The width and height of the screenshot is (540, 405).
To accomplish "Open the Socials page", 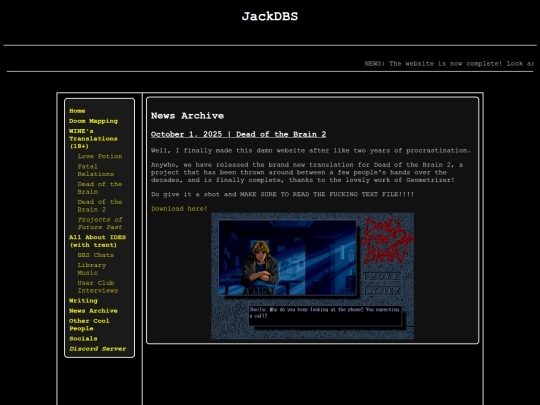I will (83, 339).
